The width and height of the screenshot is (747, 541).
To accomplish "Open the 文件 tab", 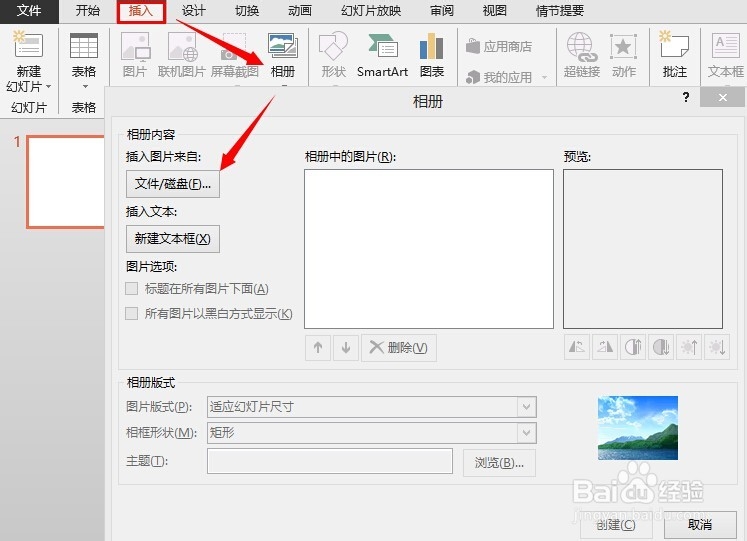I will click(x=29, y=10).
